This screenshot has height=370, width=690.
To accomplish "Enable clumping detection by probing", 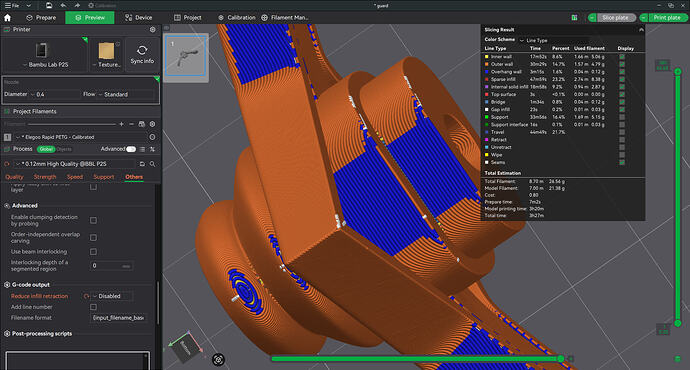I will pyautogui.click(x=93, y=220).
